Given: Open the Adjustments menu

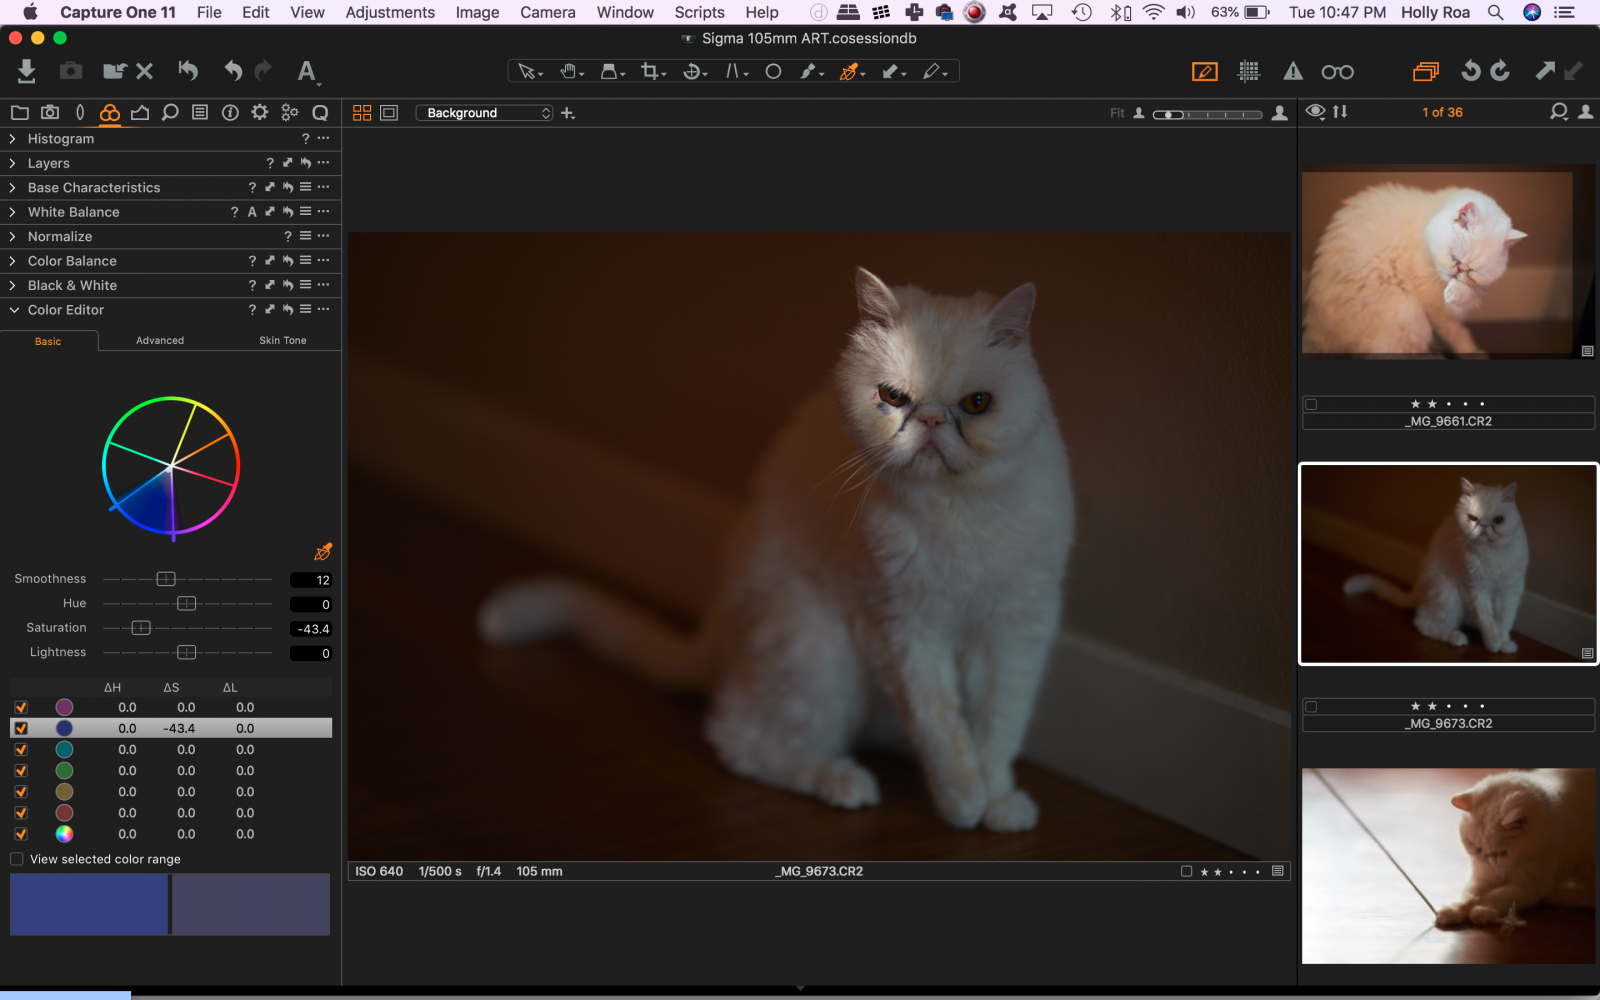Looking at the screenshot, I should click(389, 12).
